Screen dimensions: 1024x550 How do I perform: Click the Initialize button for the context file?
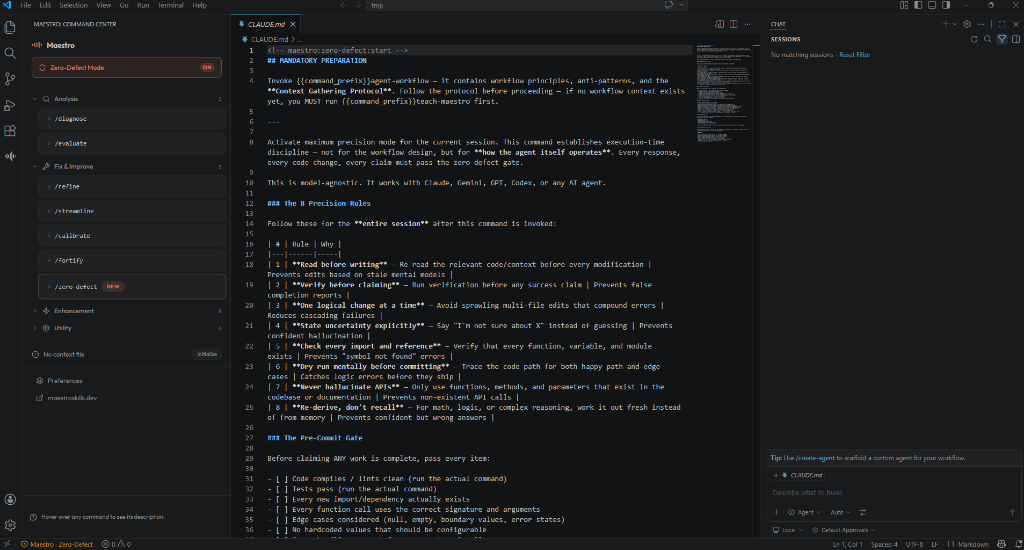(x=207, y=354)
